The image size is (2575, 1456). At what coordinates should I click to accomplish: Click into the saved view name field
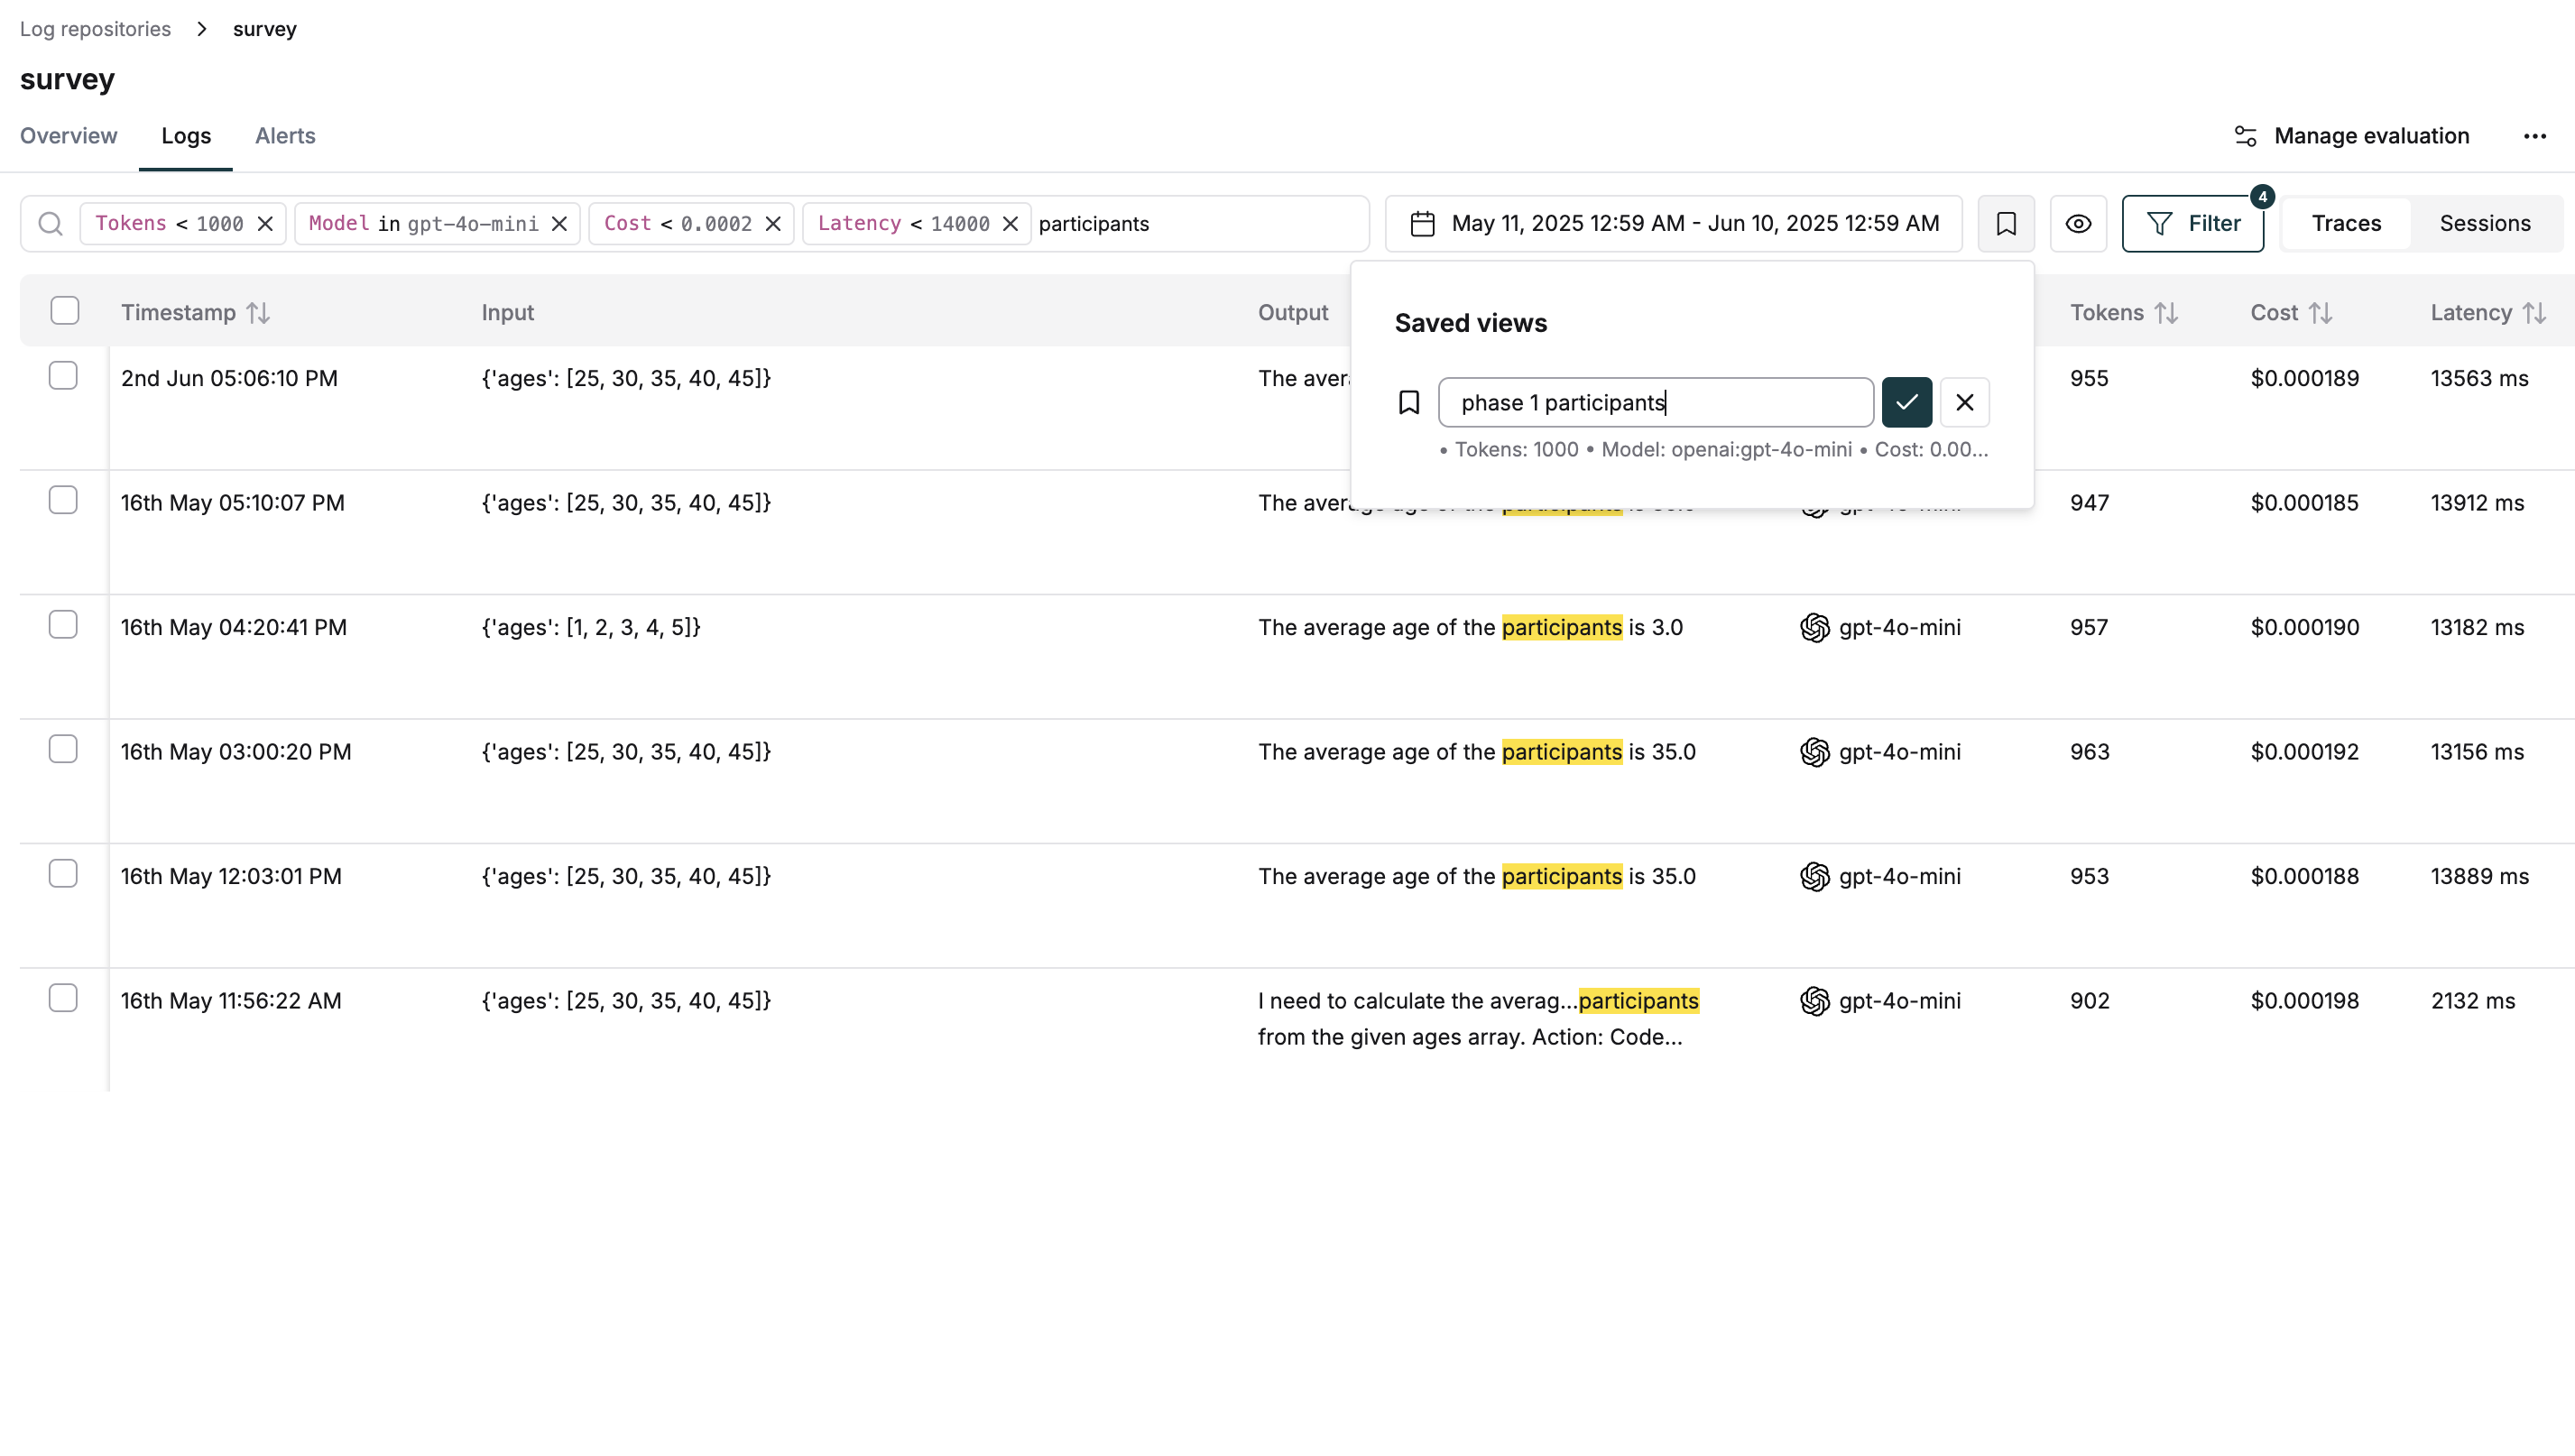point(1655,402)
